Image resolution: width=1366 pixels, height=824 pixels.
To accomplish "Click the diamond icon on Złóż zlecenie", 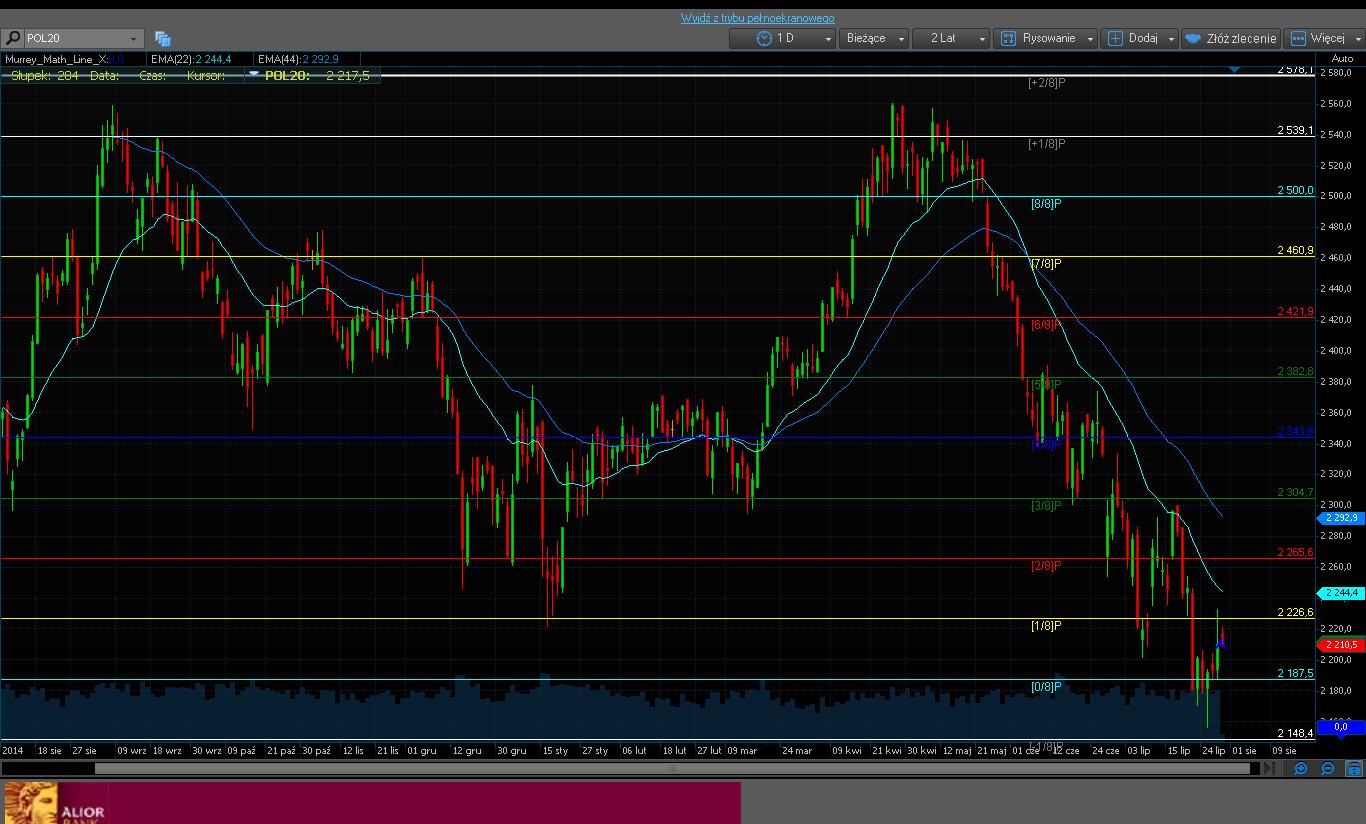I will (1192, 38).
